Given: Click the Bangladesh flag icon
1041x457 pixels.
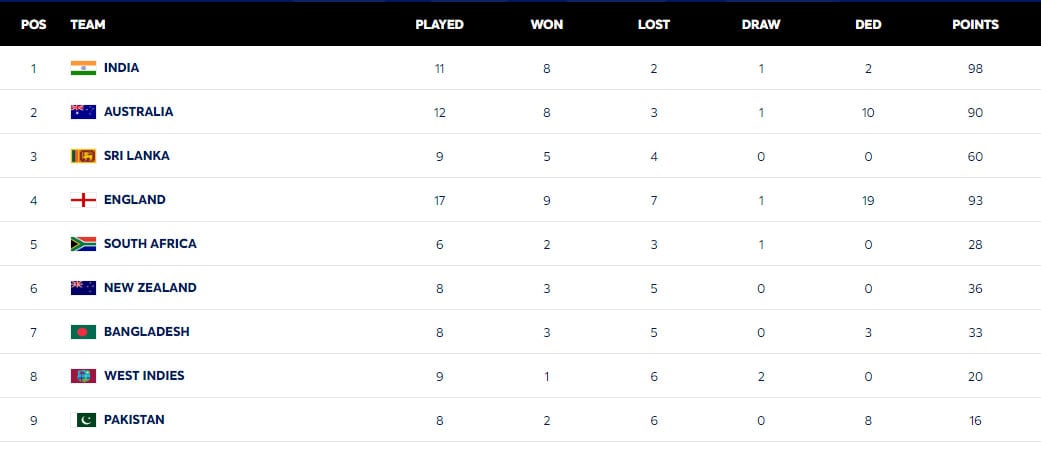Looking at the screenshot, I should pos(83,331).
